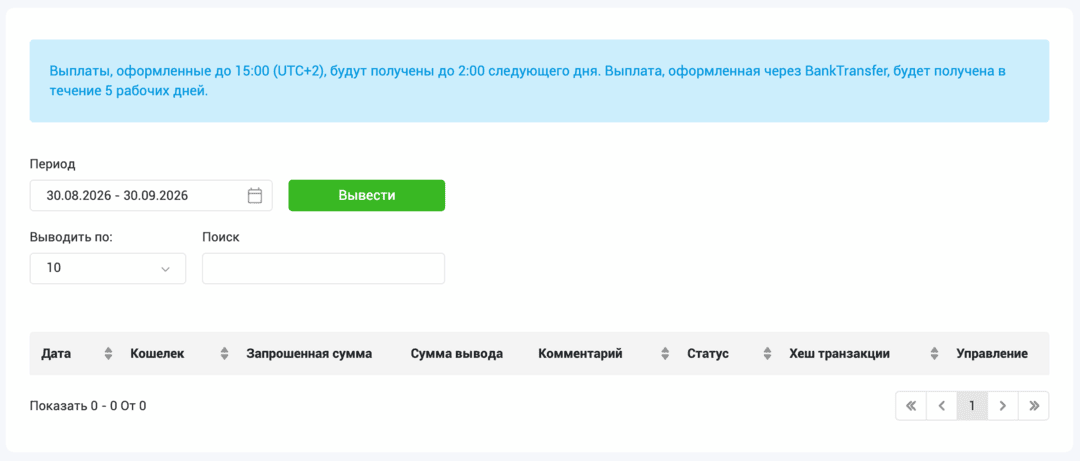Sort table by Комментарий column arrows
The width and height of the screenshot is (1080, 461).
(665, 354)
